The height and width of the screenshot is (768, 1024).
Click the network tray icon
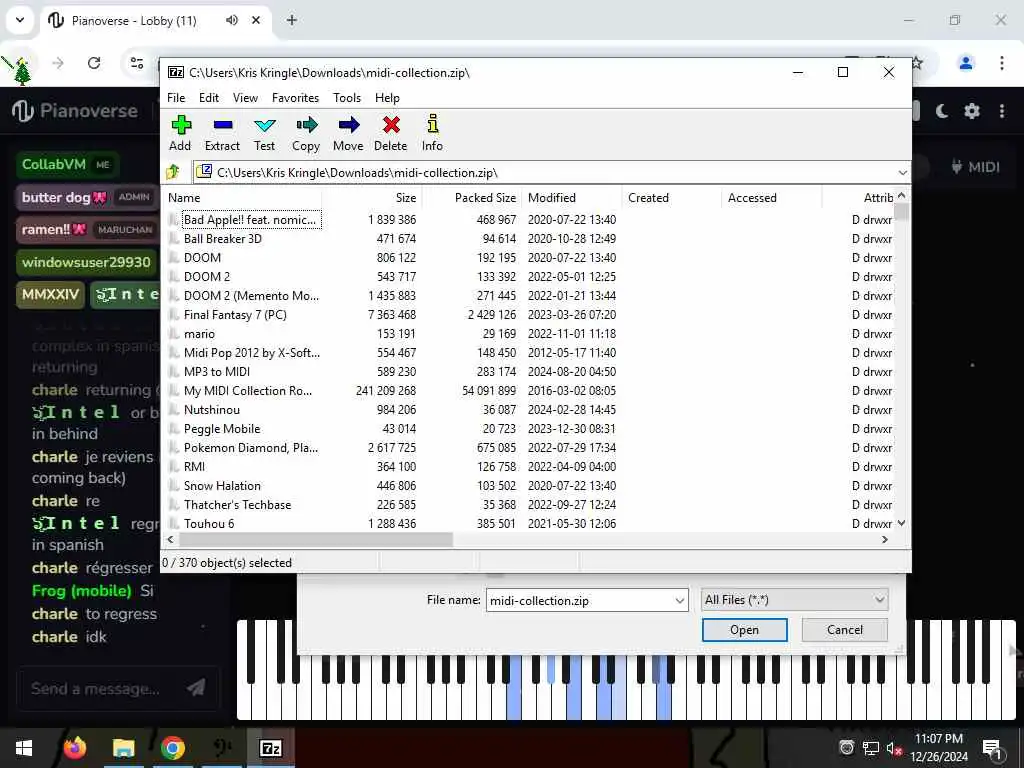click(871, 748)
